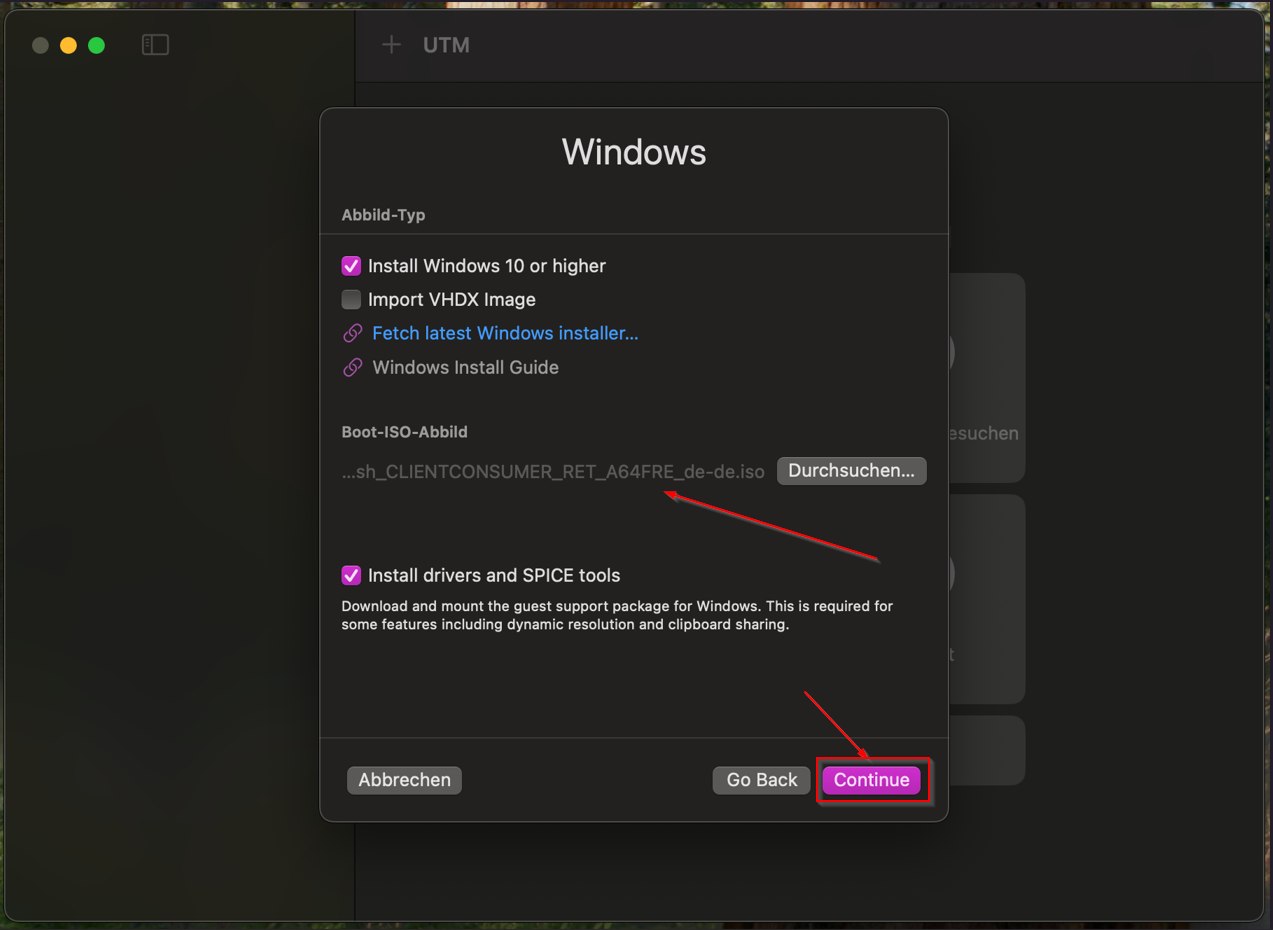The image size is (1273, 930).
Task: Click the Windows dialog heading
Action: 634,152
